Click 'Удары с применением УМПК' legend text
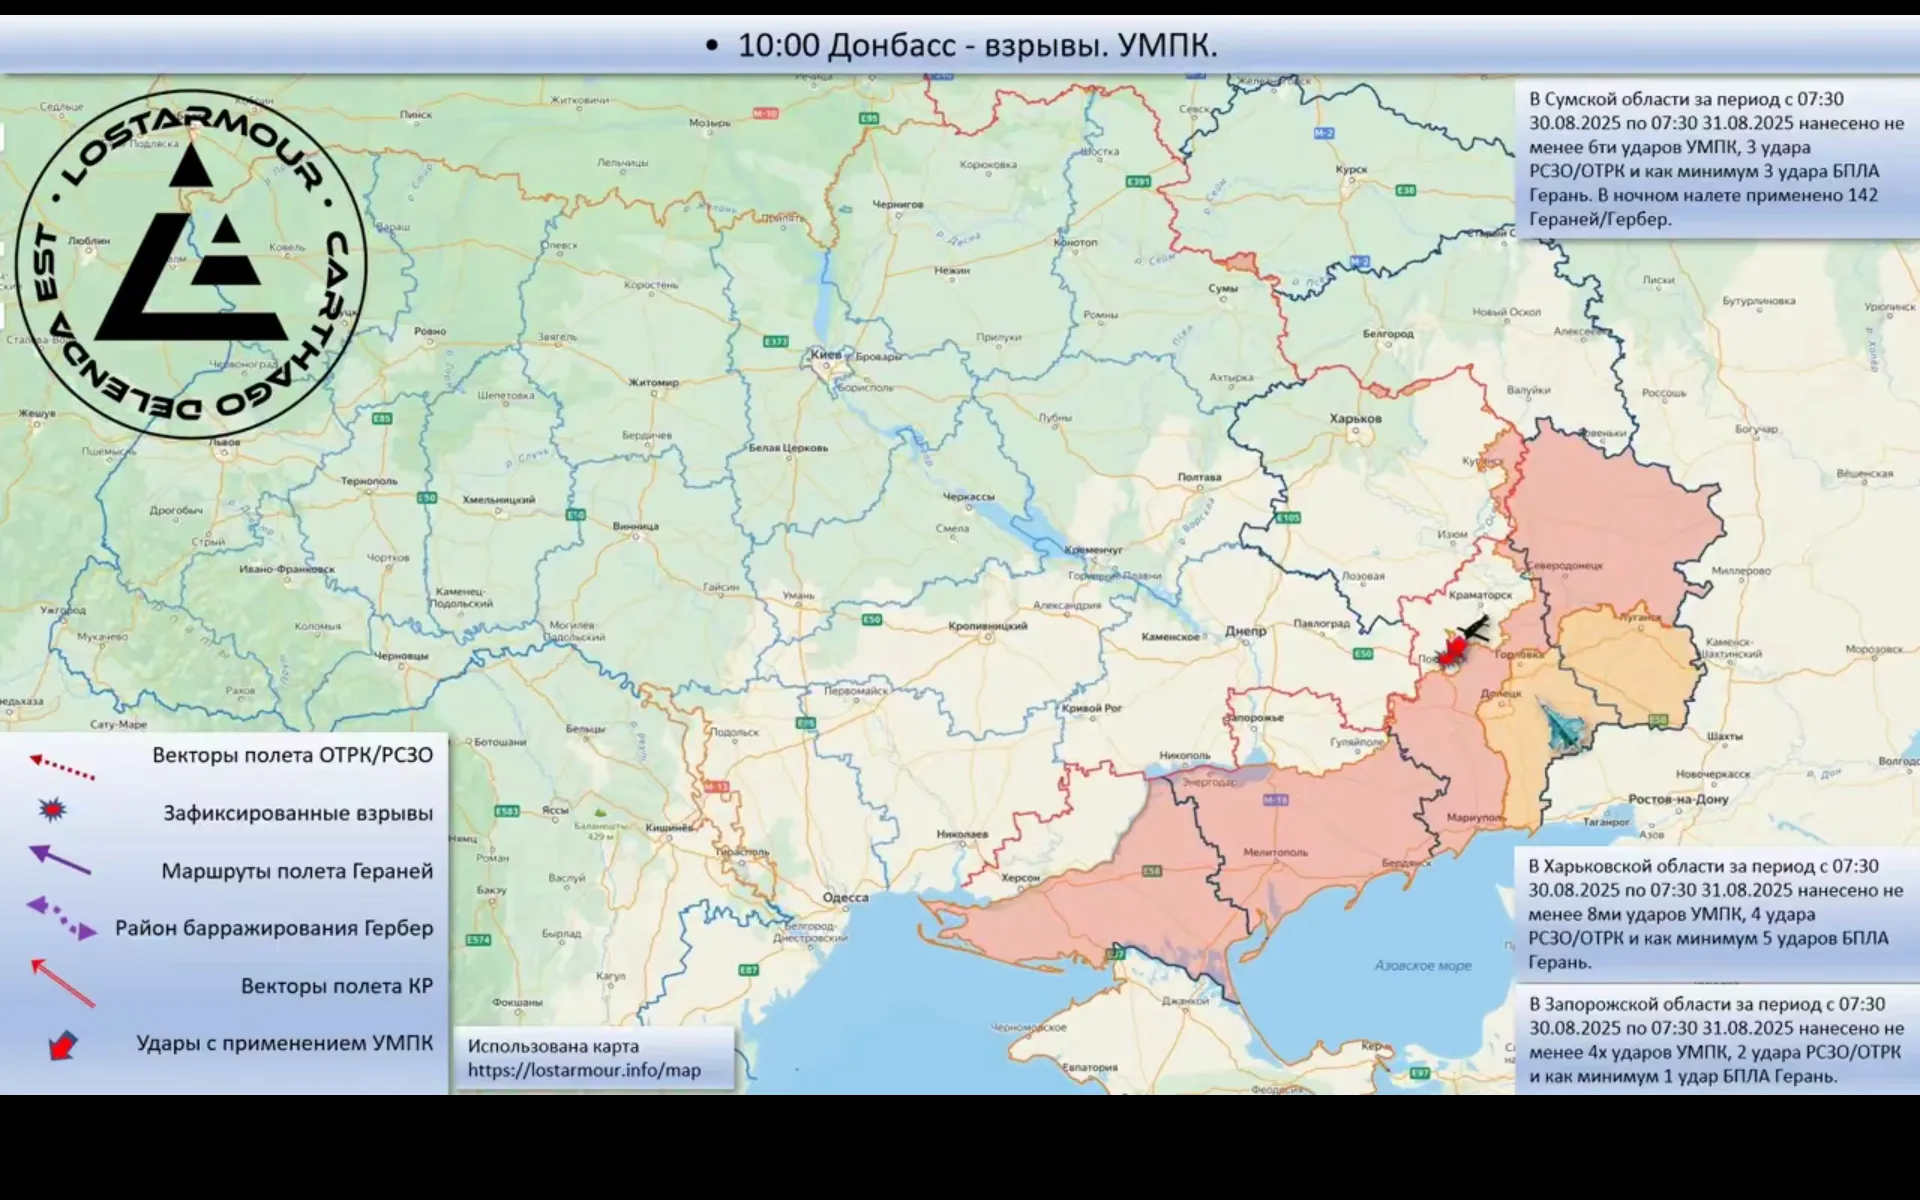The image size is (1920, 1200). (x=285, y=1043)
